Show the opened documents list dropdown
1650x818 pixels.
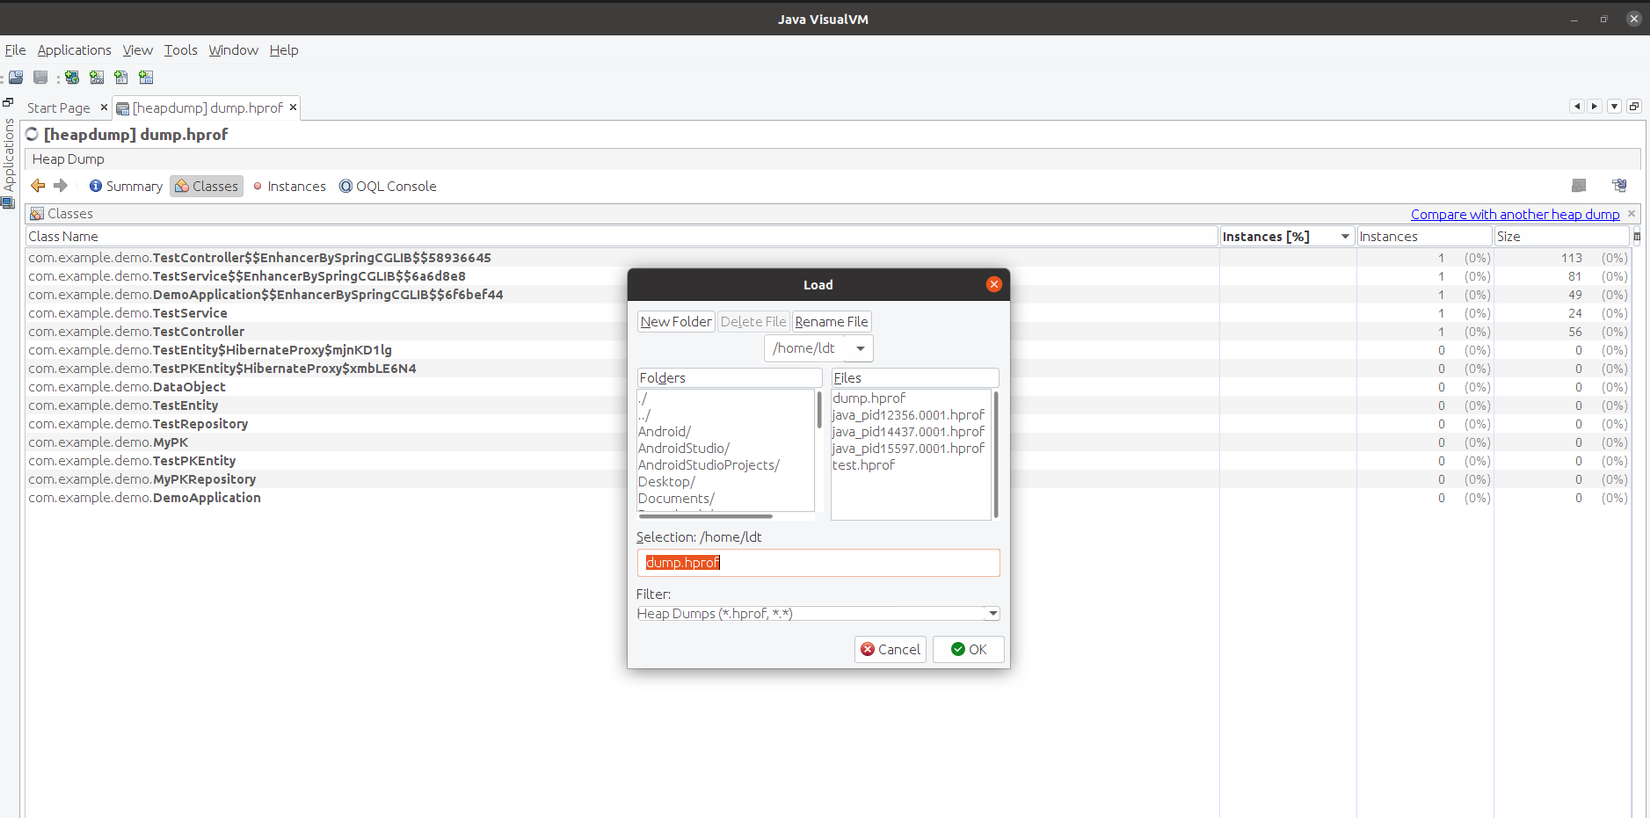click(x=1614, y=106)
